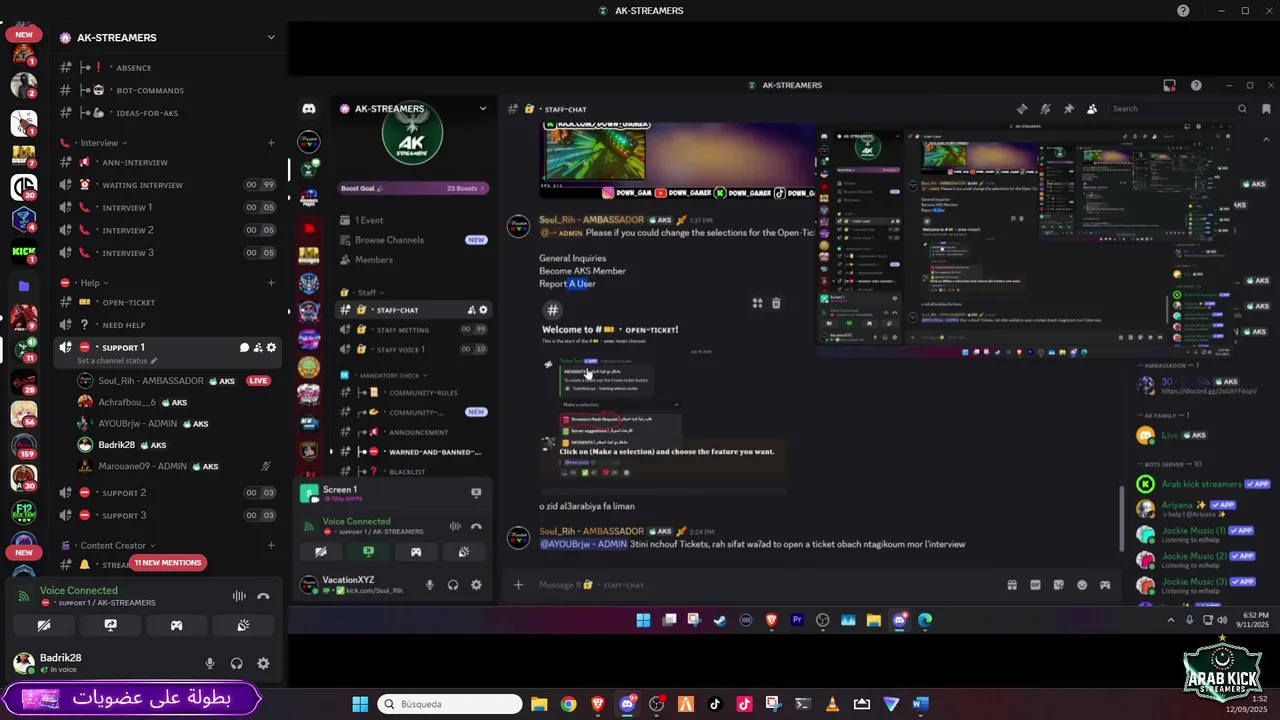Open Google Chrome from the taskbar

tap(568, 704)
